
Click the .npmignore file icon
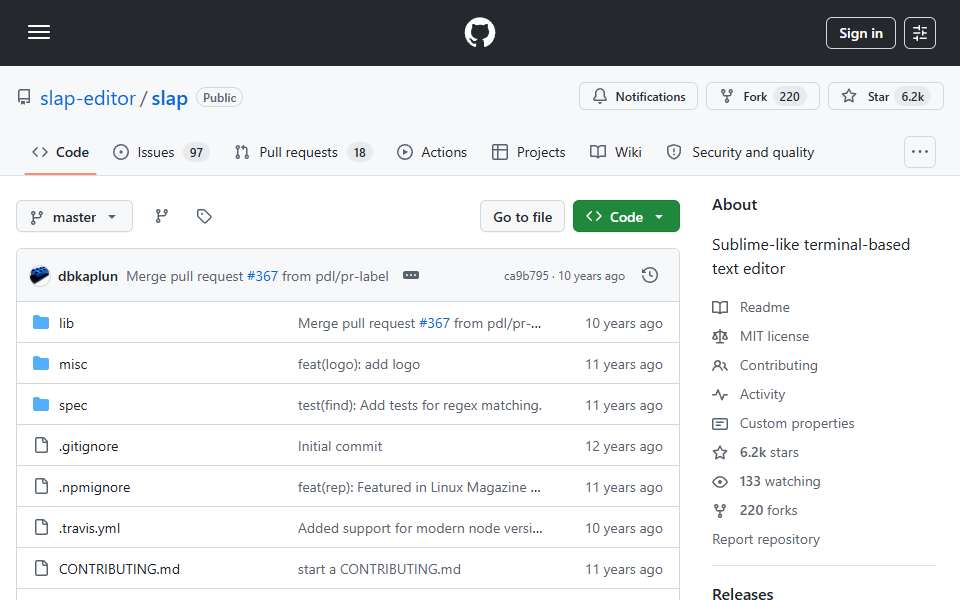(x=41, y=486)
